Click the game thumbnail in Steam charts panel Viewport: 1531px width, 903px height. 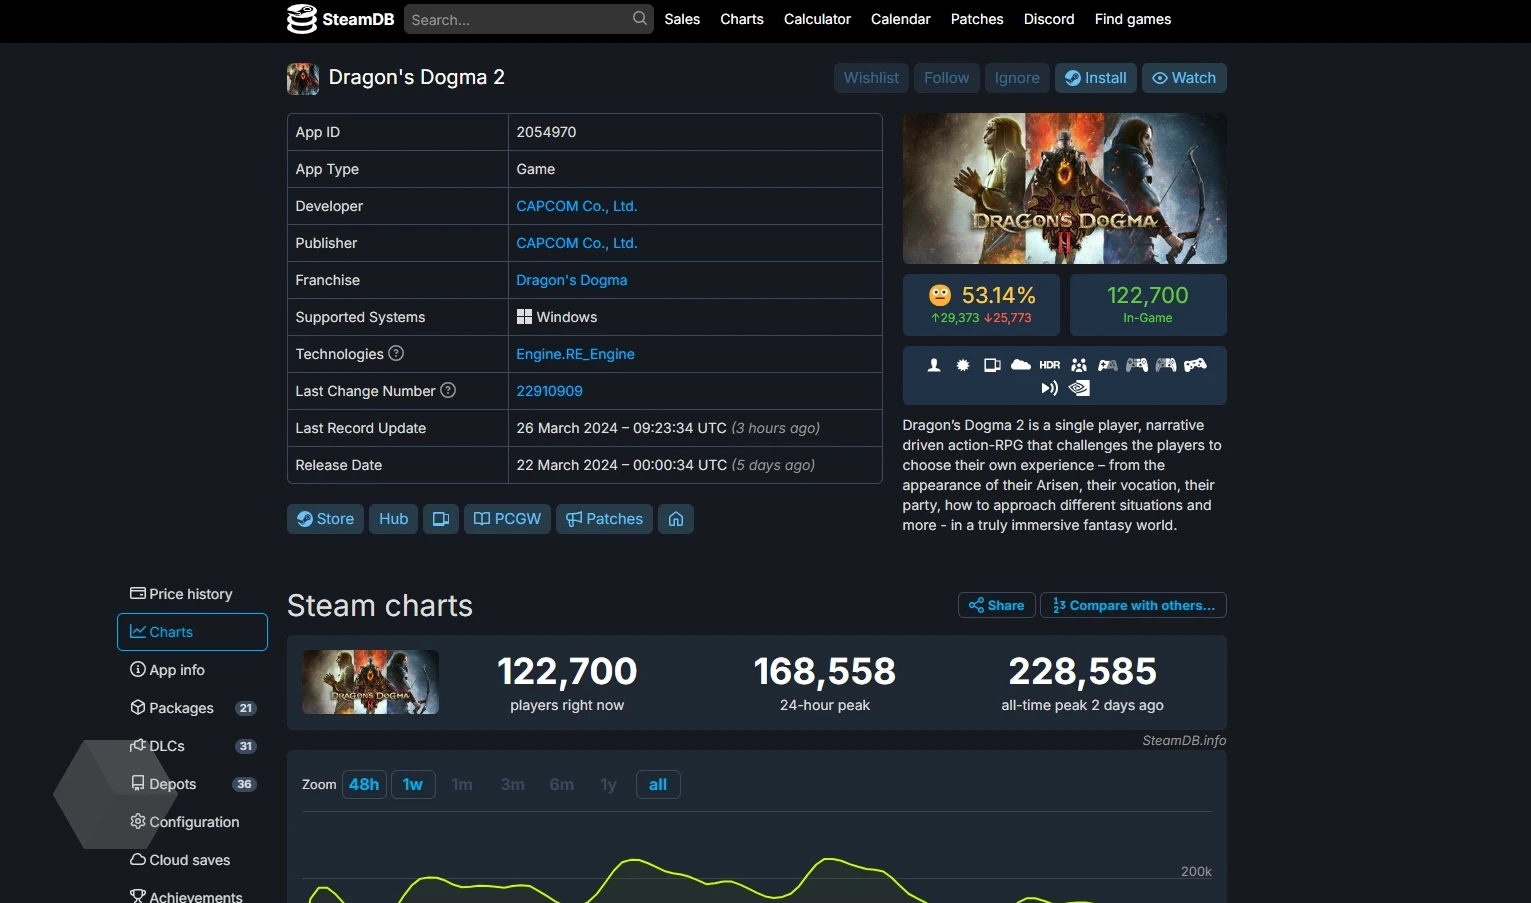tap(370, 682)
